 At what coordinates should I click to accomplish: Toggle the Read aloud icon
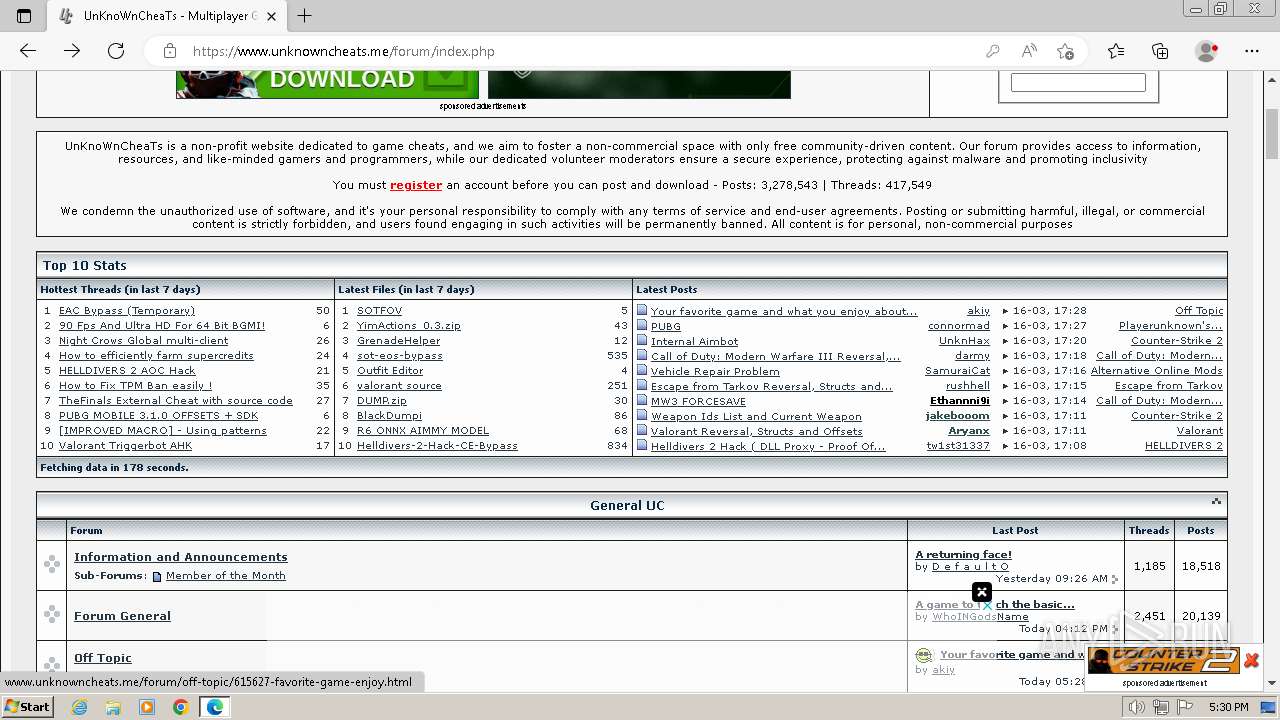coord(1029,51)
